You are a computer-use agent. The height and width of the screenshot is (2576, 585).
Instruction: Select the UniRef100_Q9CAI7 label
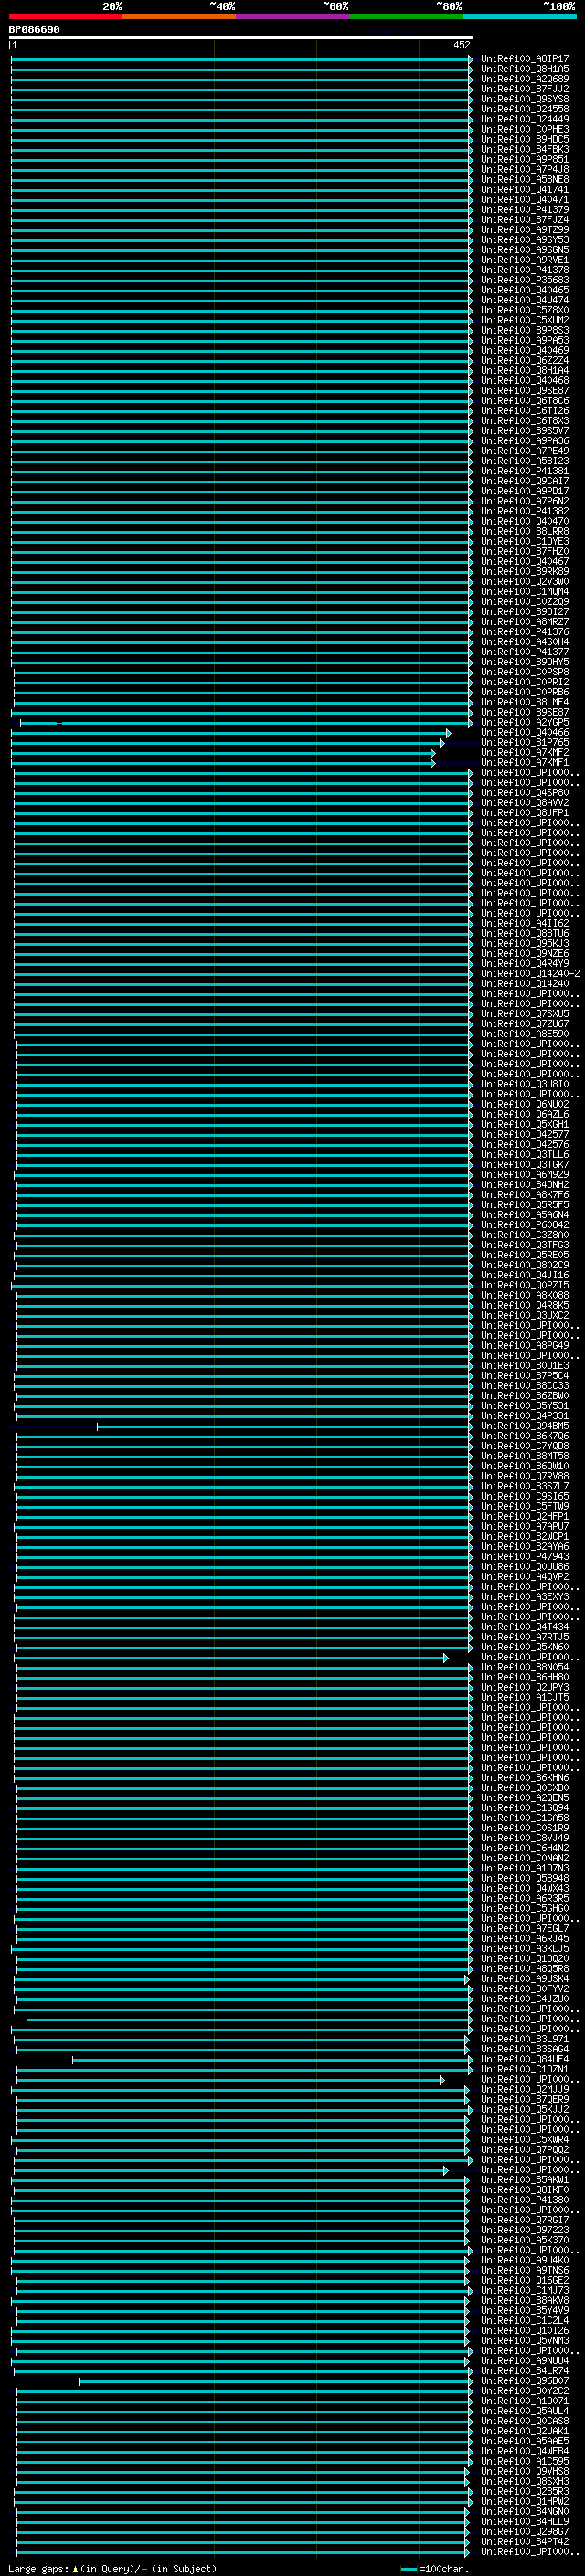524,481
